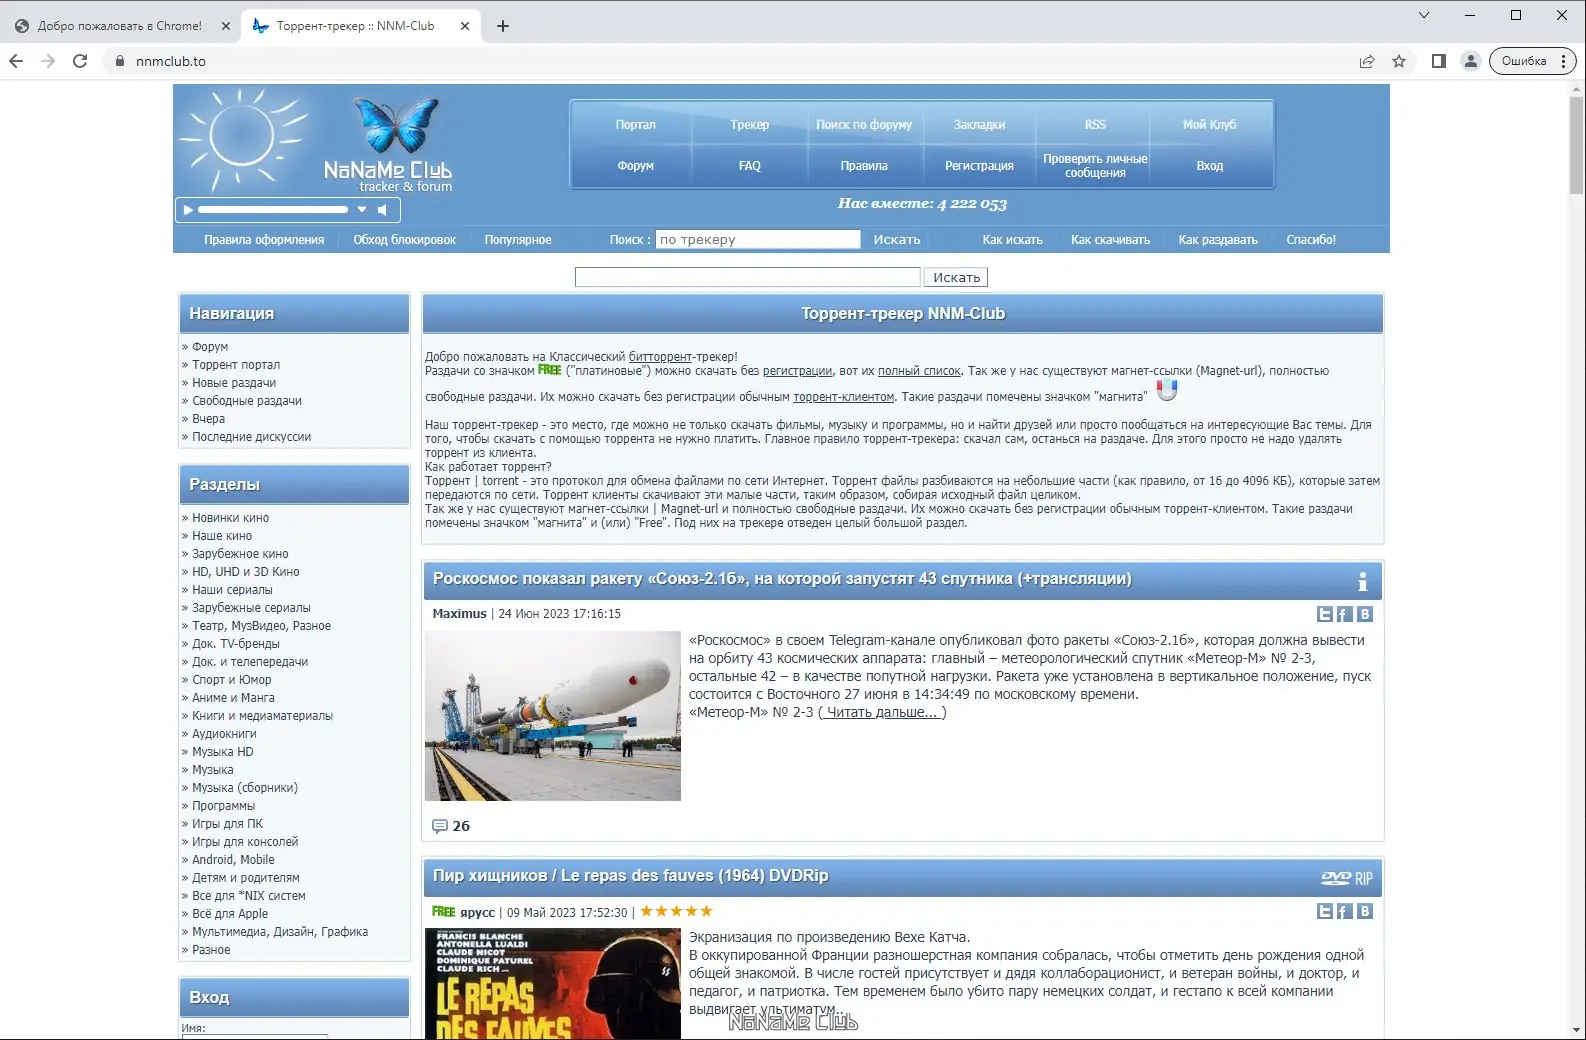Open Chrome profile avatar

pyautogui.click(x=1471, y=61)
